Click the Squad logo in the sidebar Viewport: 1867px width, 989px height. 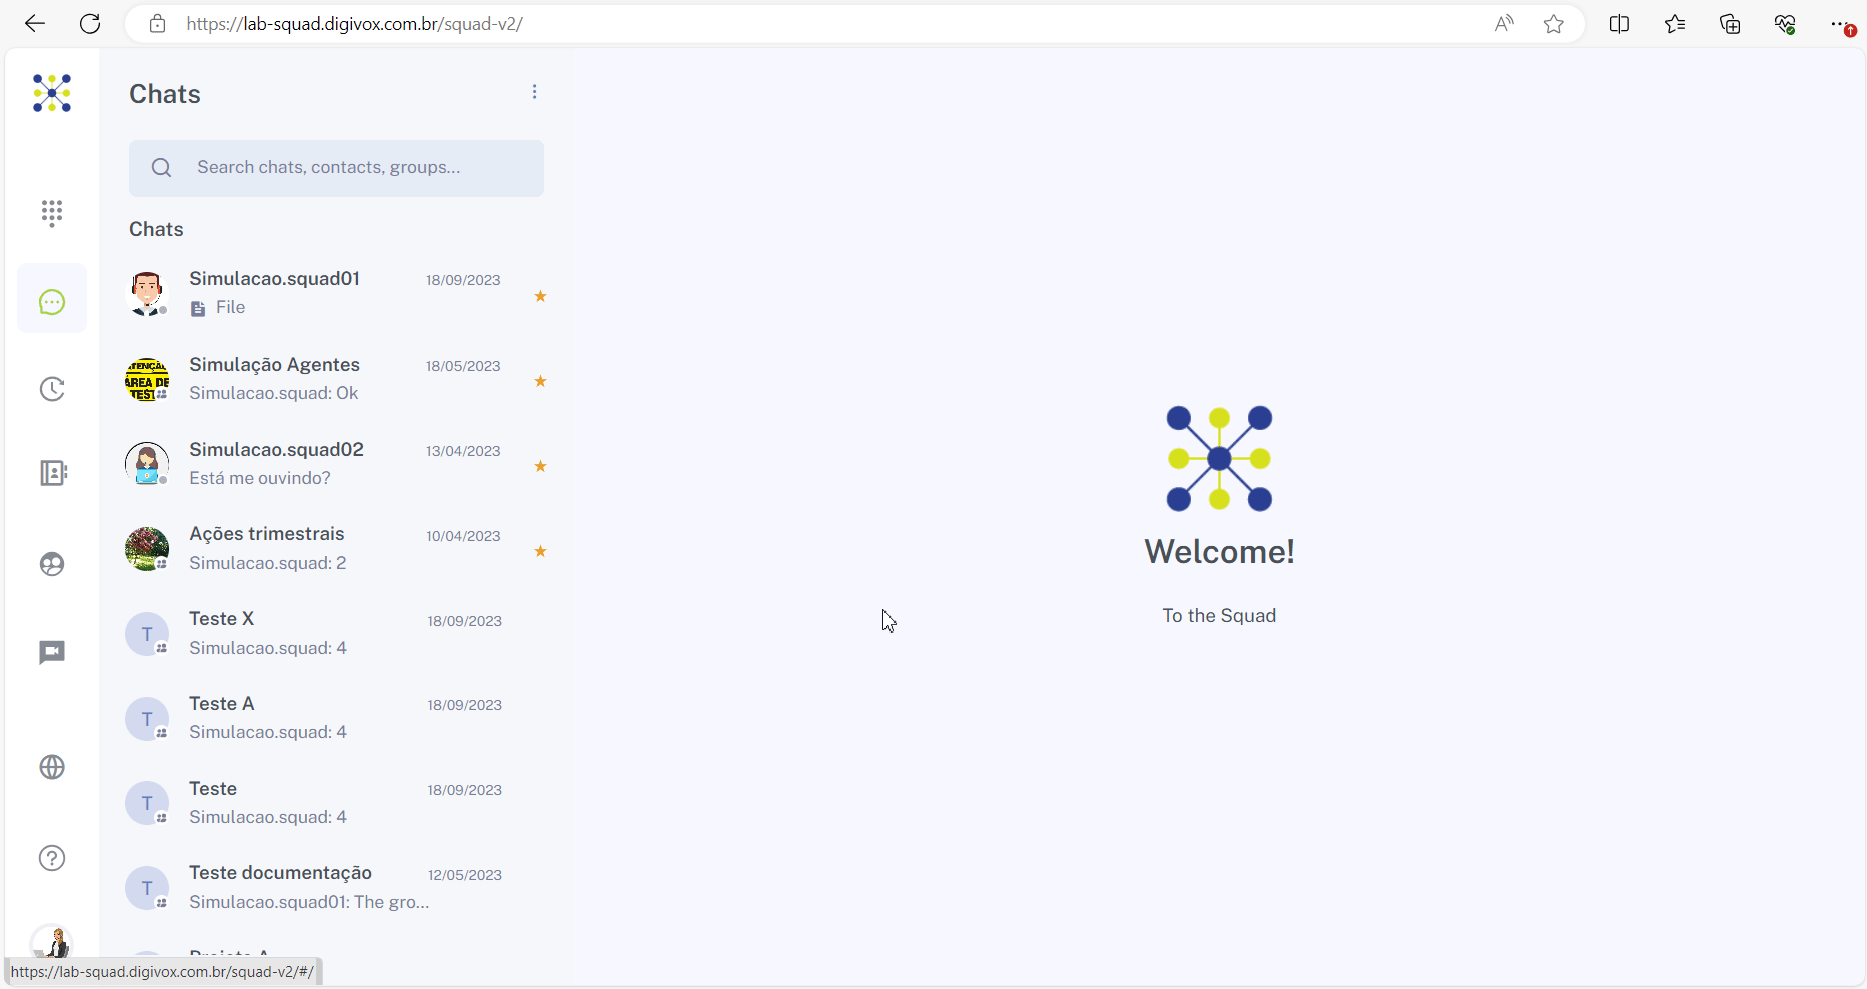pyautogui.click(x=52, y=93)
